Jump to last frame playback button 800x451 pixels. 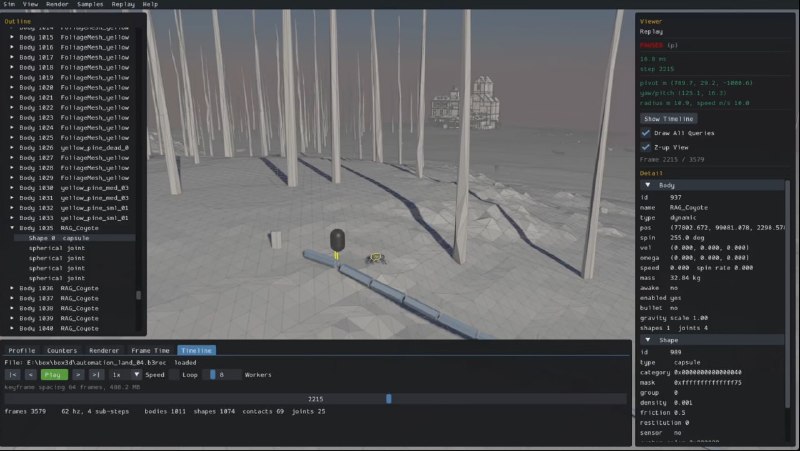tap(96, 374)
